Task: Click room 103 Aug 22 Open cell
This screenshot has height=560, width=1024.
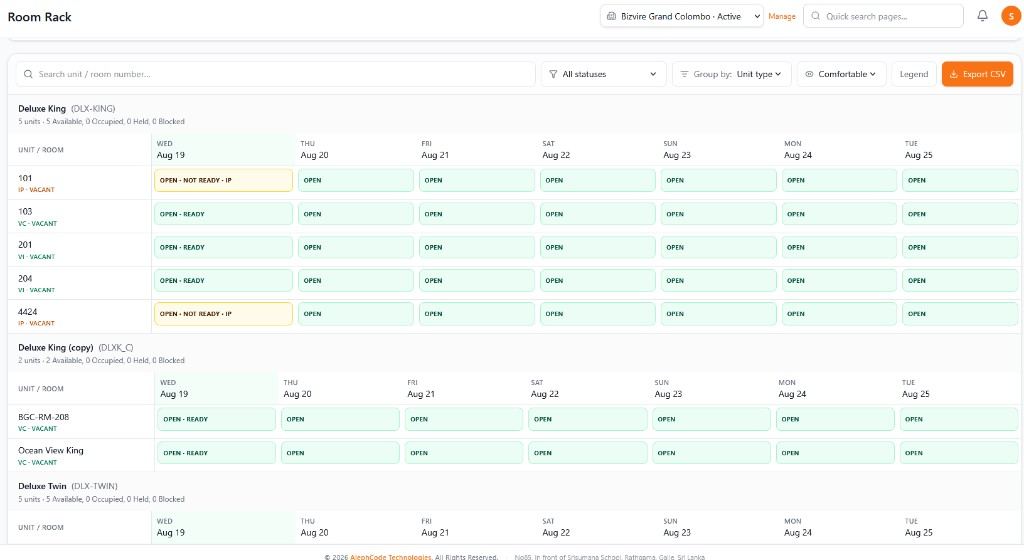Action: (x=598, y=214)
